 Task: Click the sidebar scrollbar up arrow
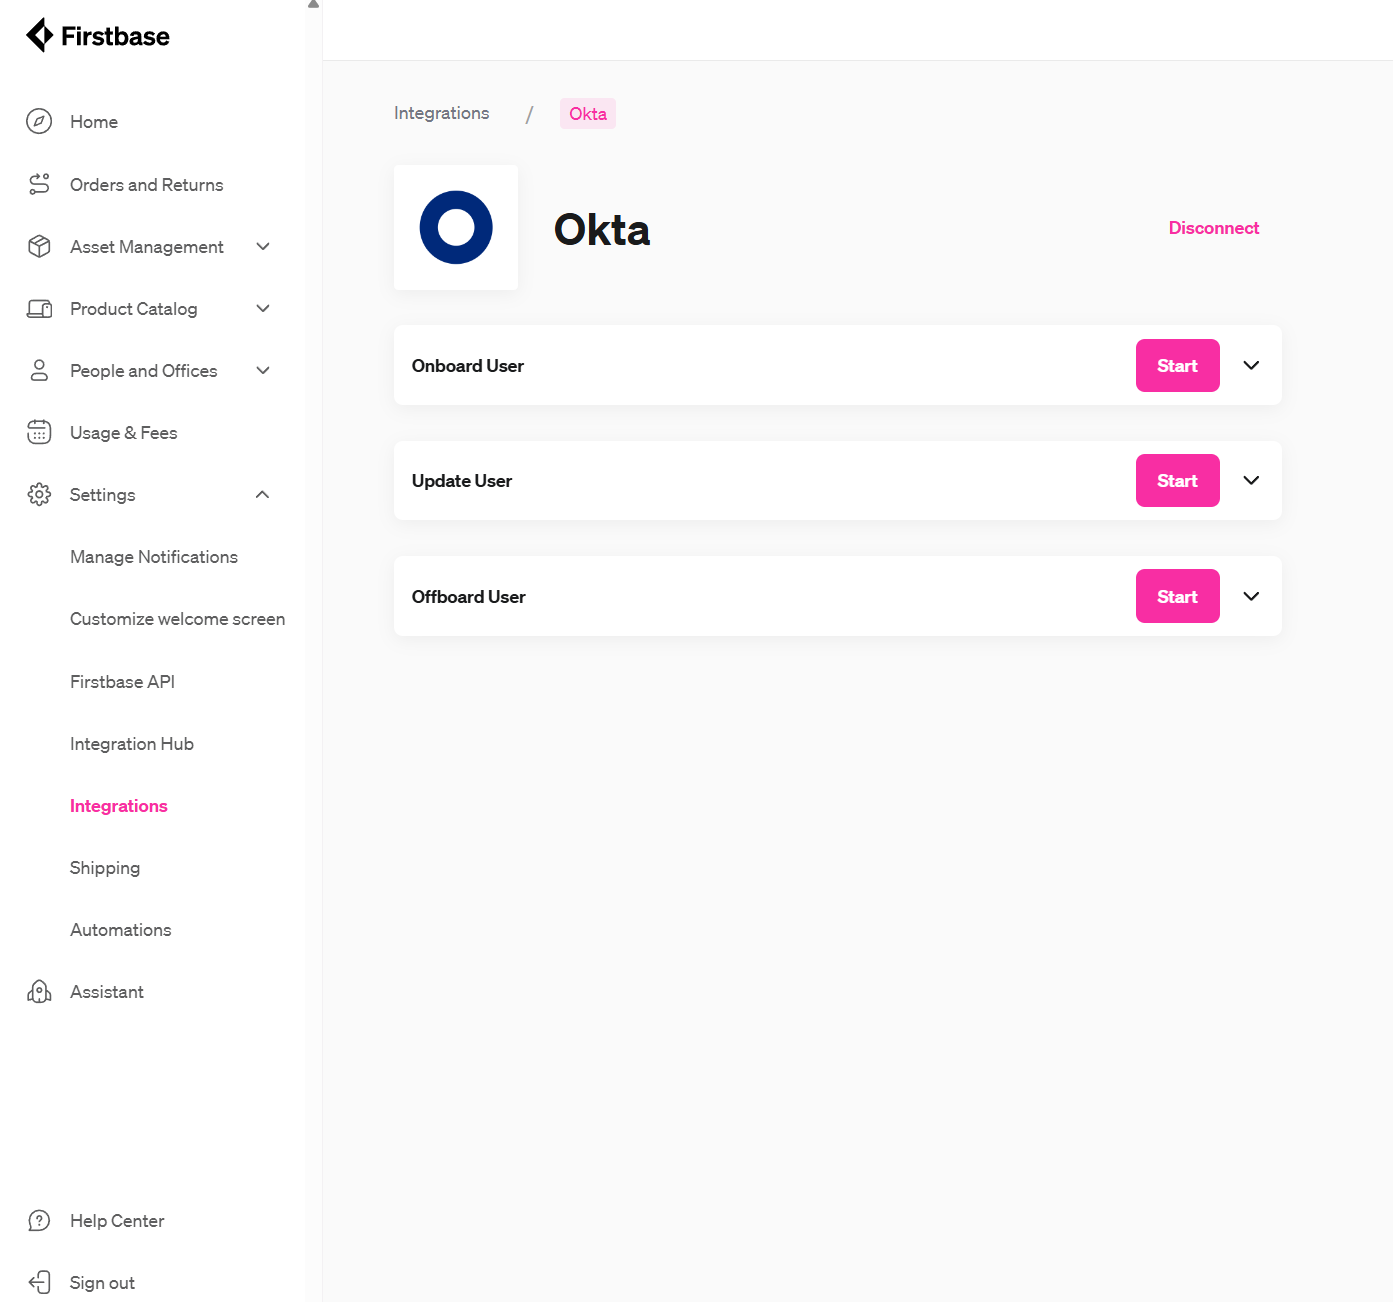(x=314, y=4)
